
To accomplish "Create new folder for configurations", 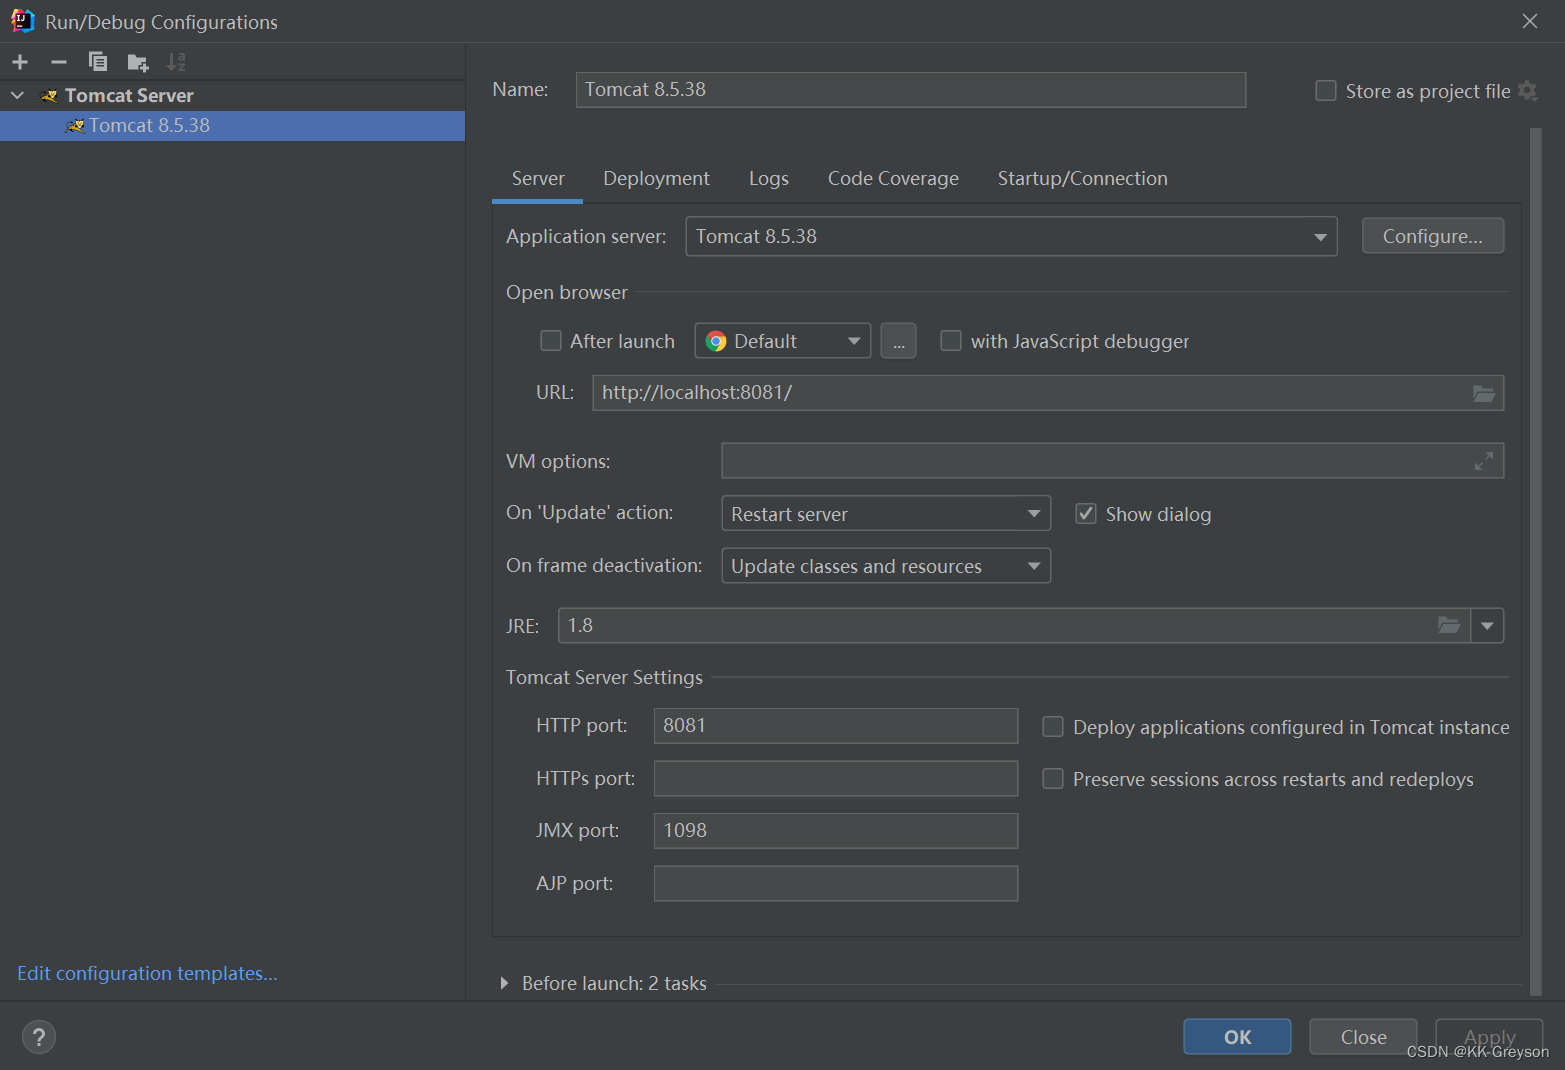I will pyautogui.click(x=138, y=63).
